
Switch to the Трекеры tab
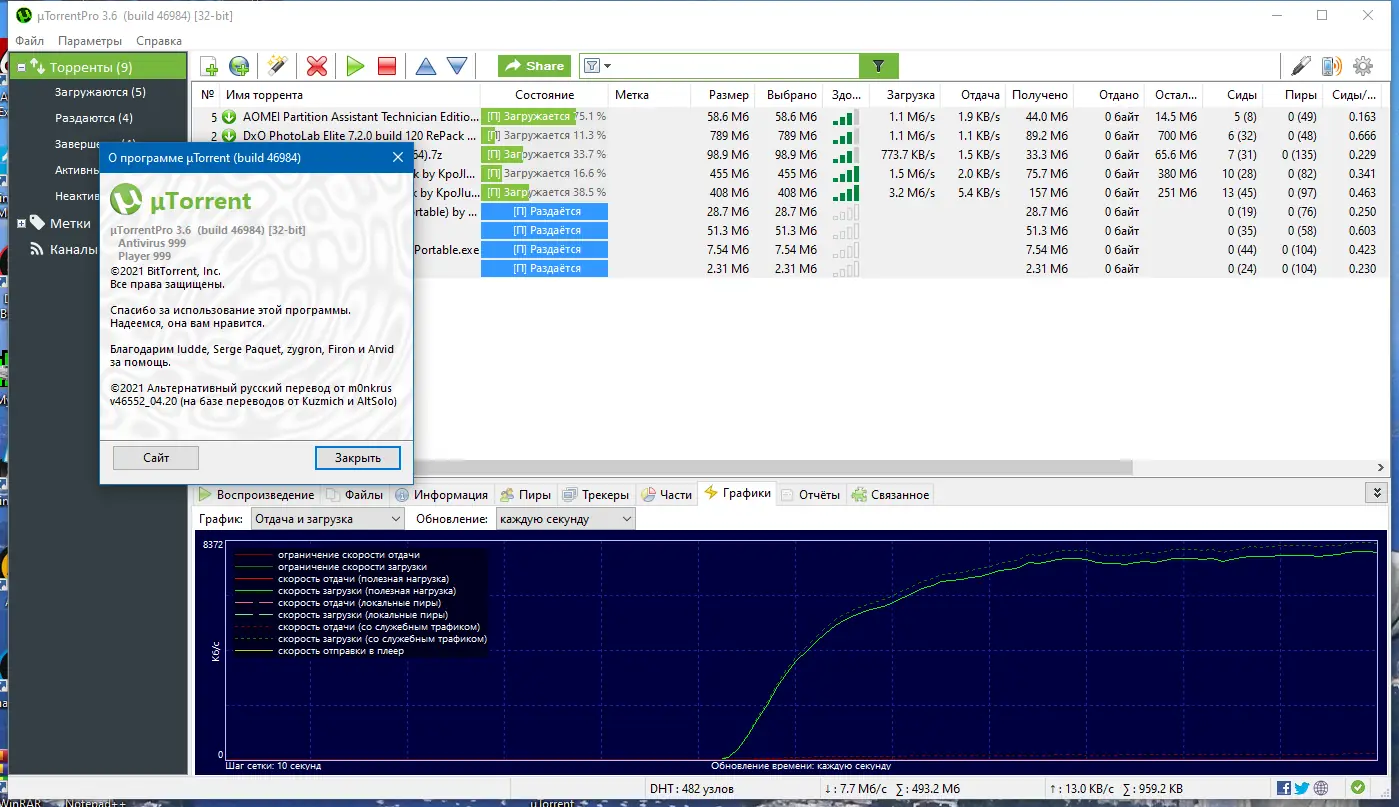596,494
